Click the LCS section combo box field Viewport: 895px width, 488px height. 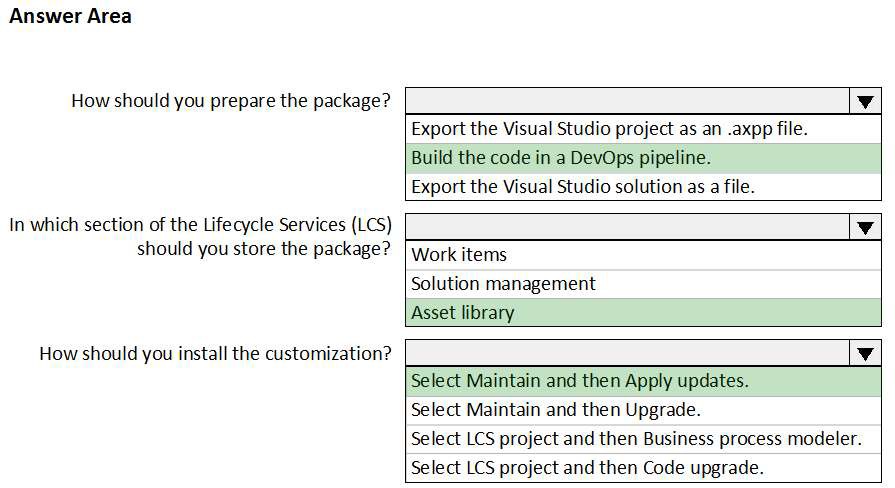[x=627, y=227]
